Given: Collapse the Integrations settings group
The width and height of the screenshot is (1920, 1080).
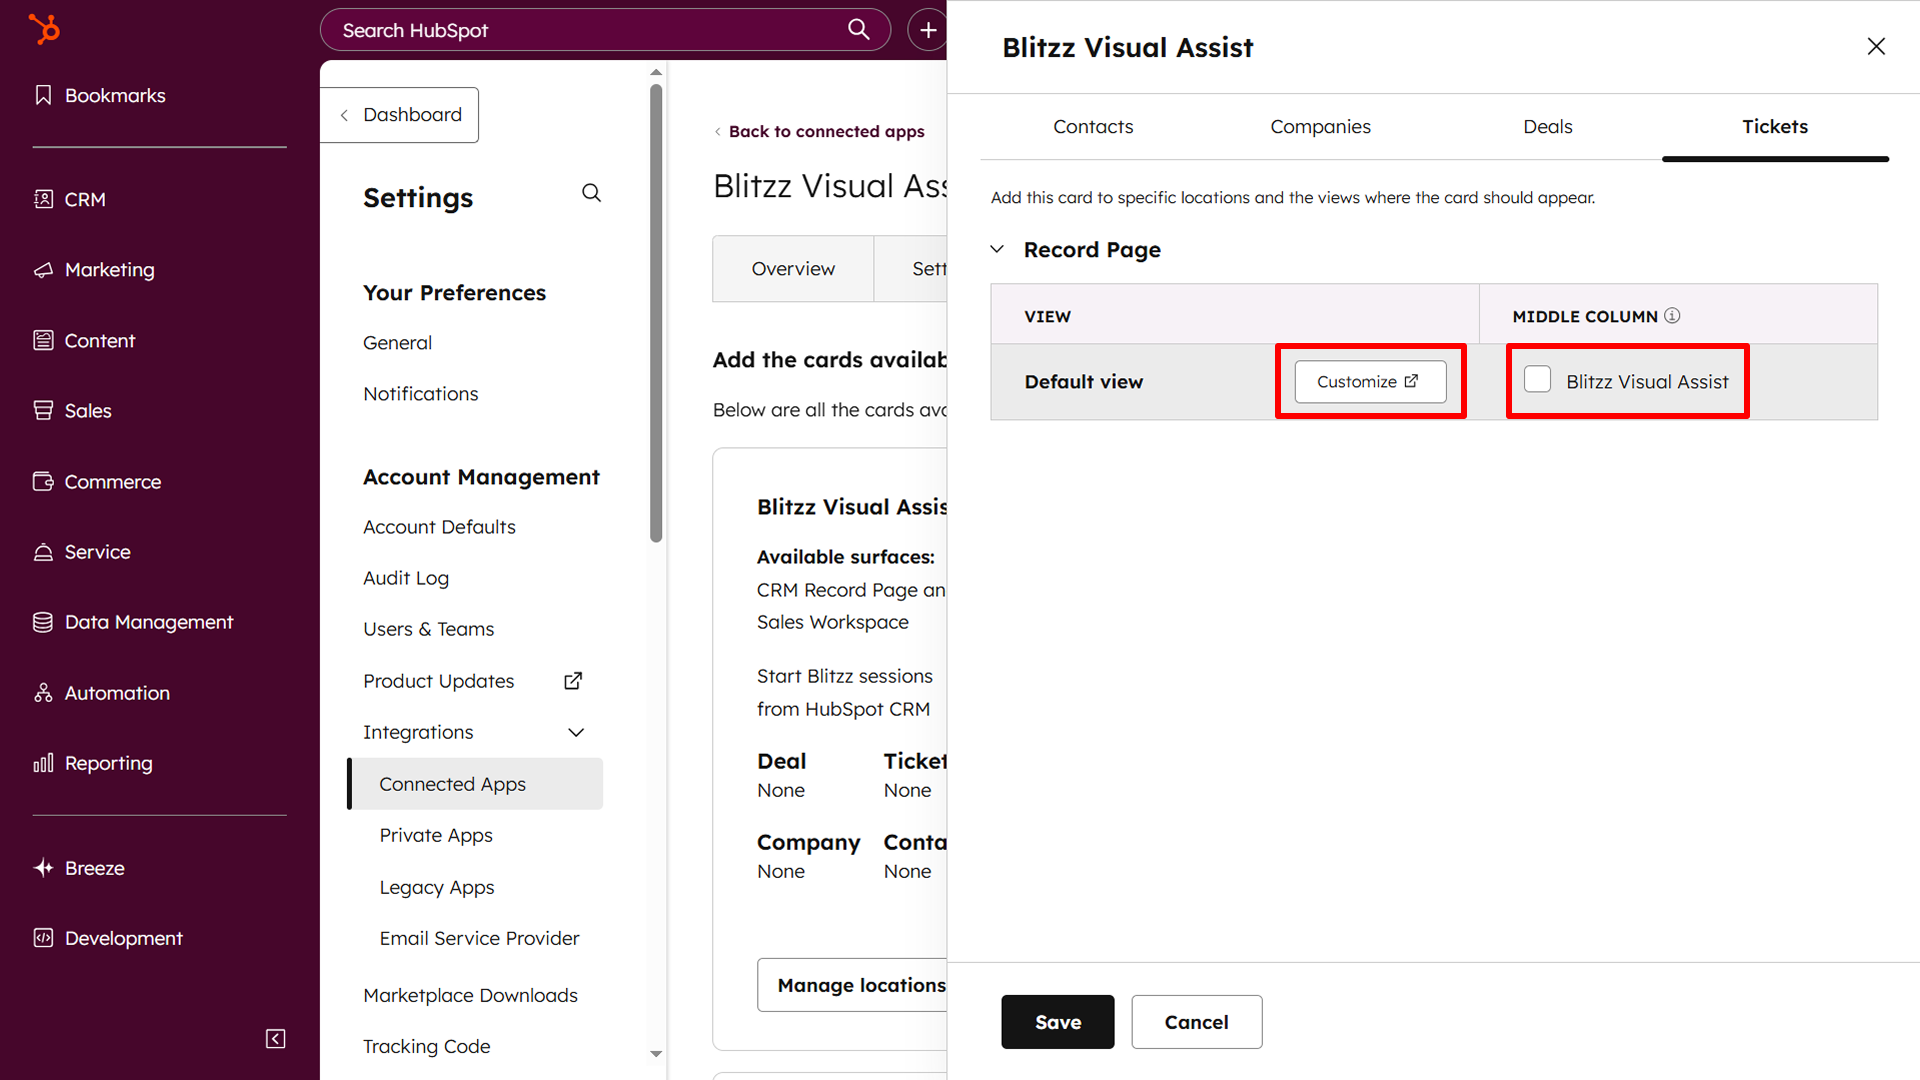Looking at the screenshot, I should point(576,732).
